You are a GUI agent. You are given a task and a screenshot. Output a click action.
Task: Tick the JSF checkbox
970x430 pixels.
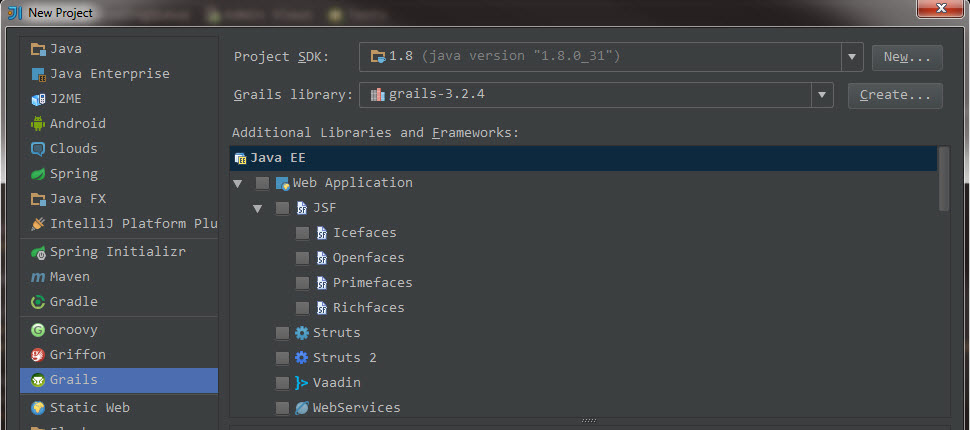pyautogui.click(x=282, y=209)
